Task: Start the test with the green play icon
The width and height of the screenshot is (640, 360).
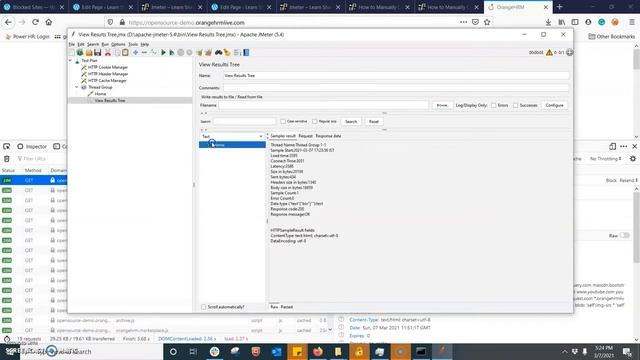Action: pos(163,53)
